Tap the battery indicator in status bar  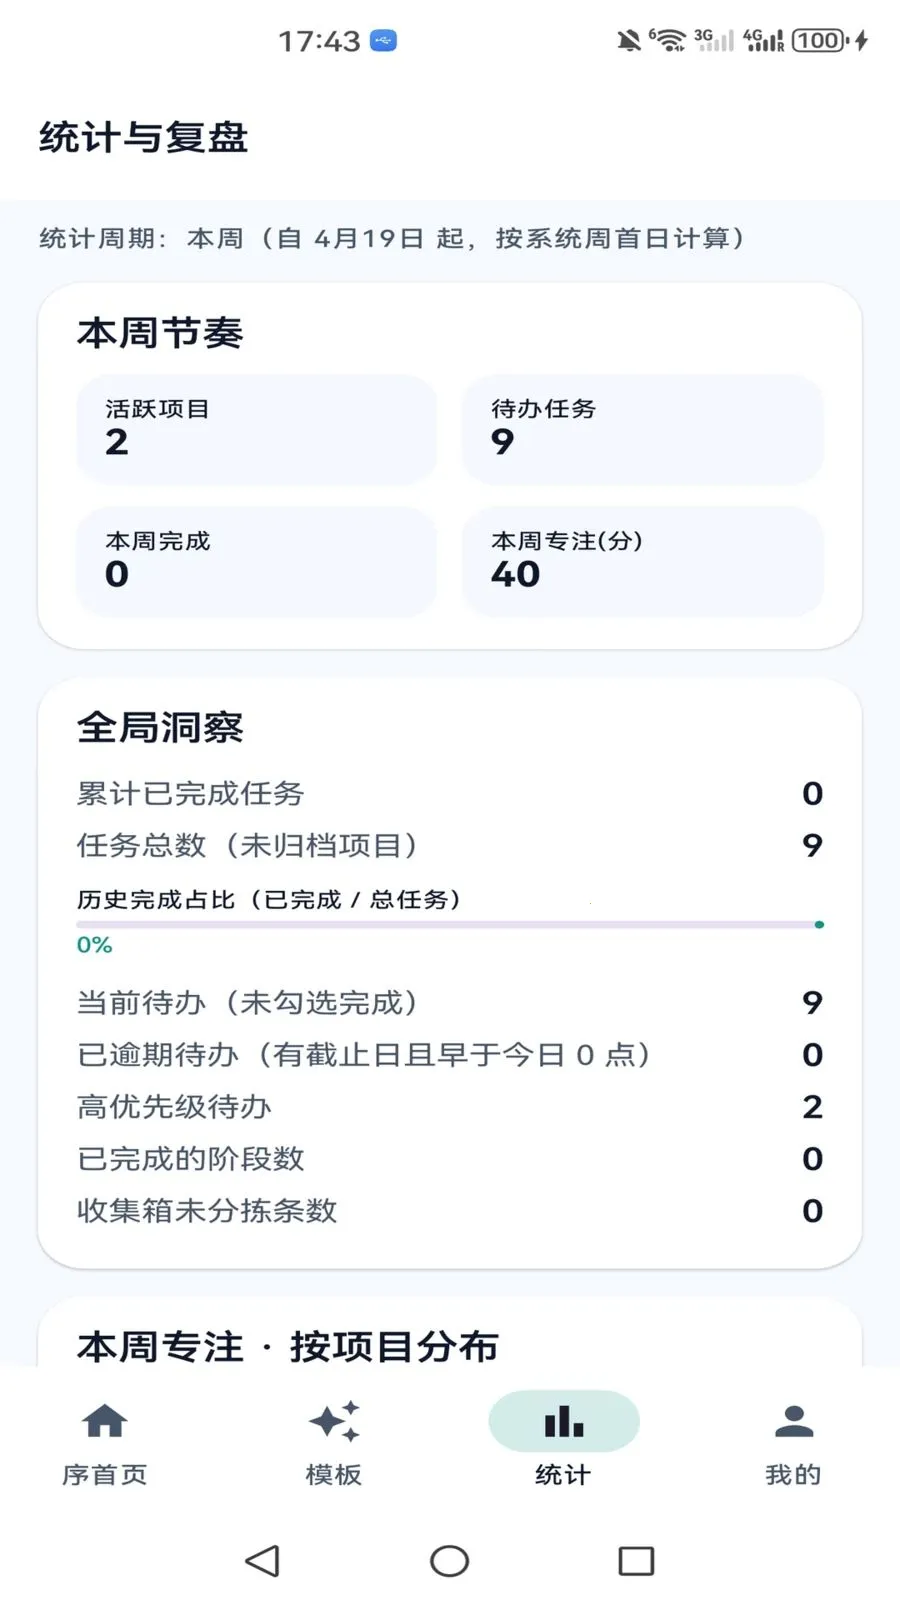(820, 41)
